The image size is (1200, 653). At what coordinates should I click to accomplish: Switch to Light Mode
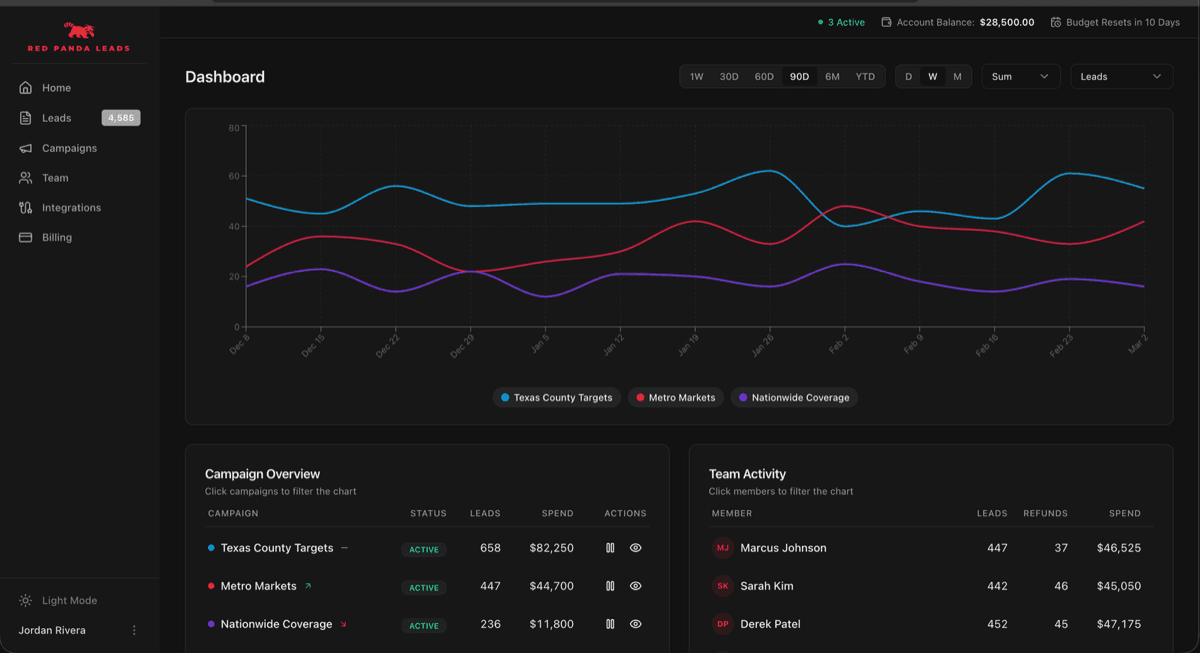pos(60,600)
